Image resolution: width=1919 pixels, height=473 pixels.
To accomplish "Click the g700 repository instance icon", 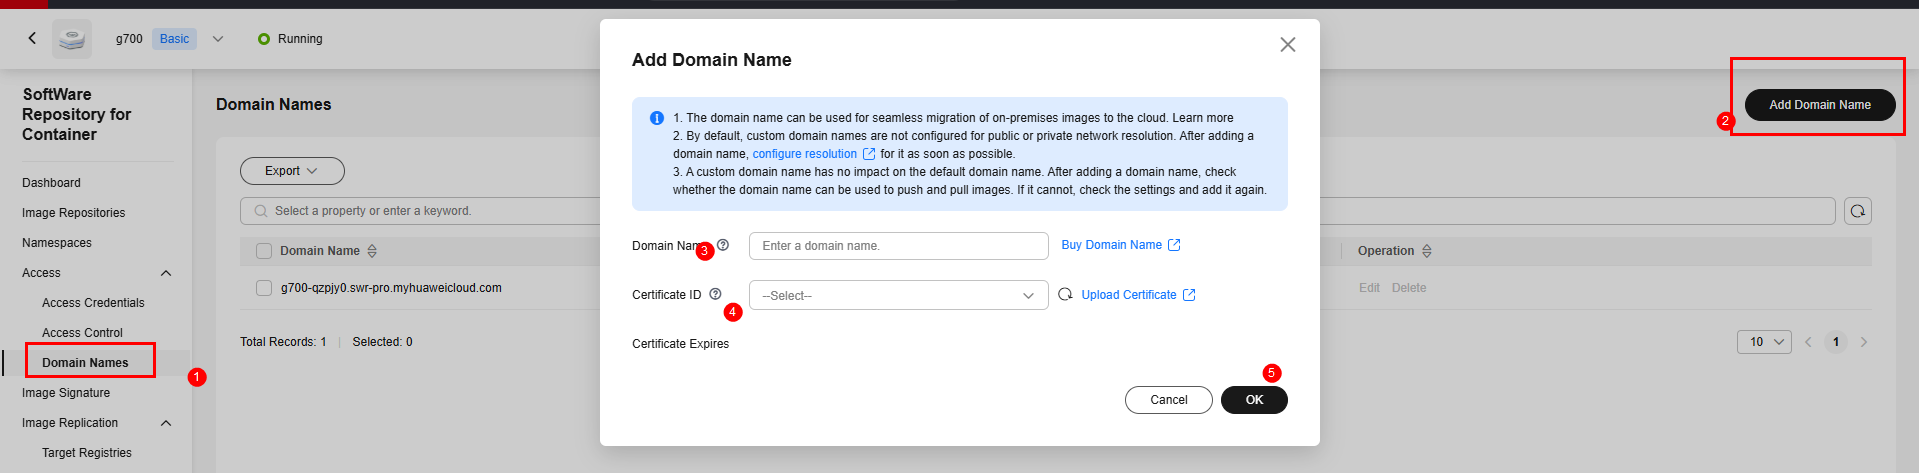I will coord(72,39).
